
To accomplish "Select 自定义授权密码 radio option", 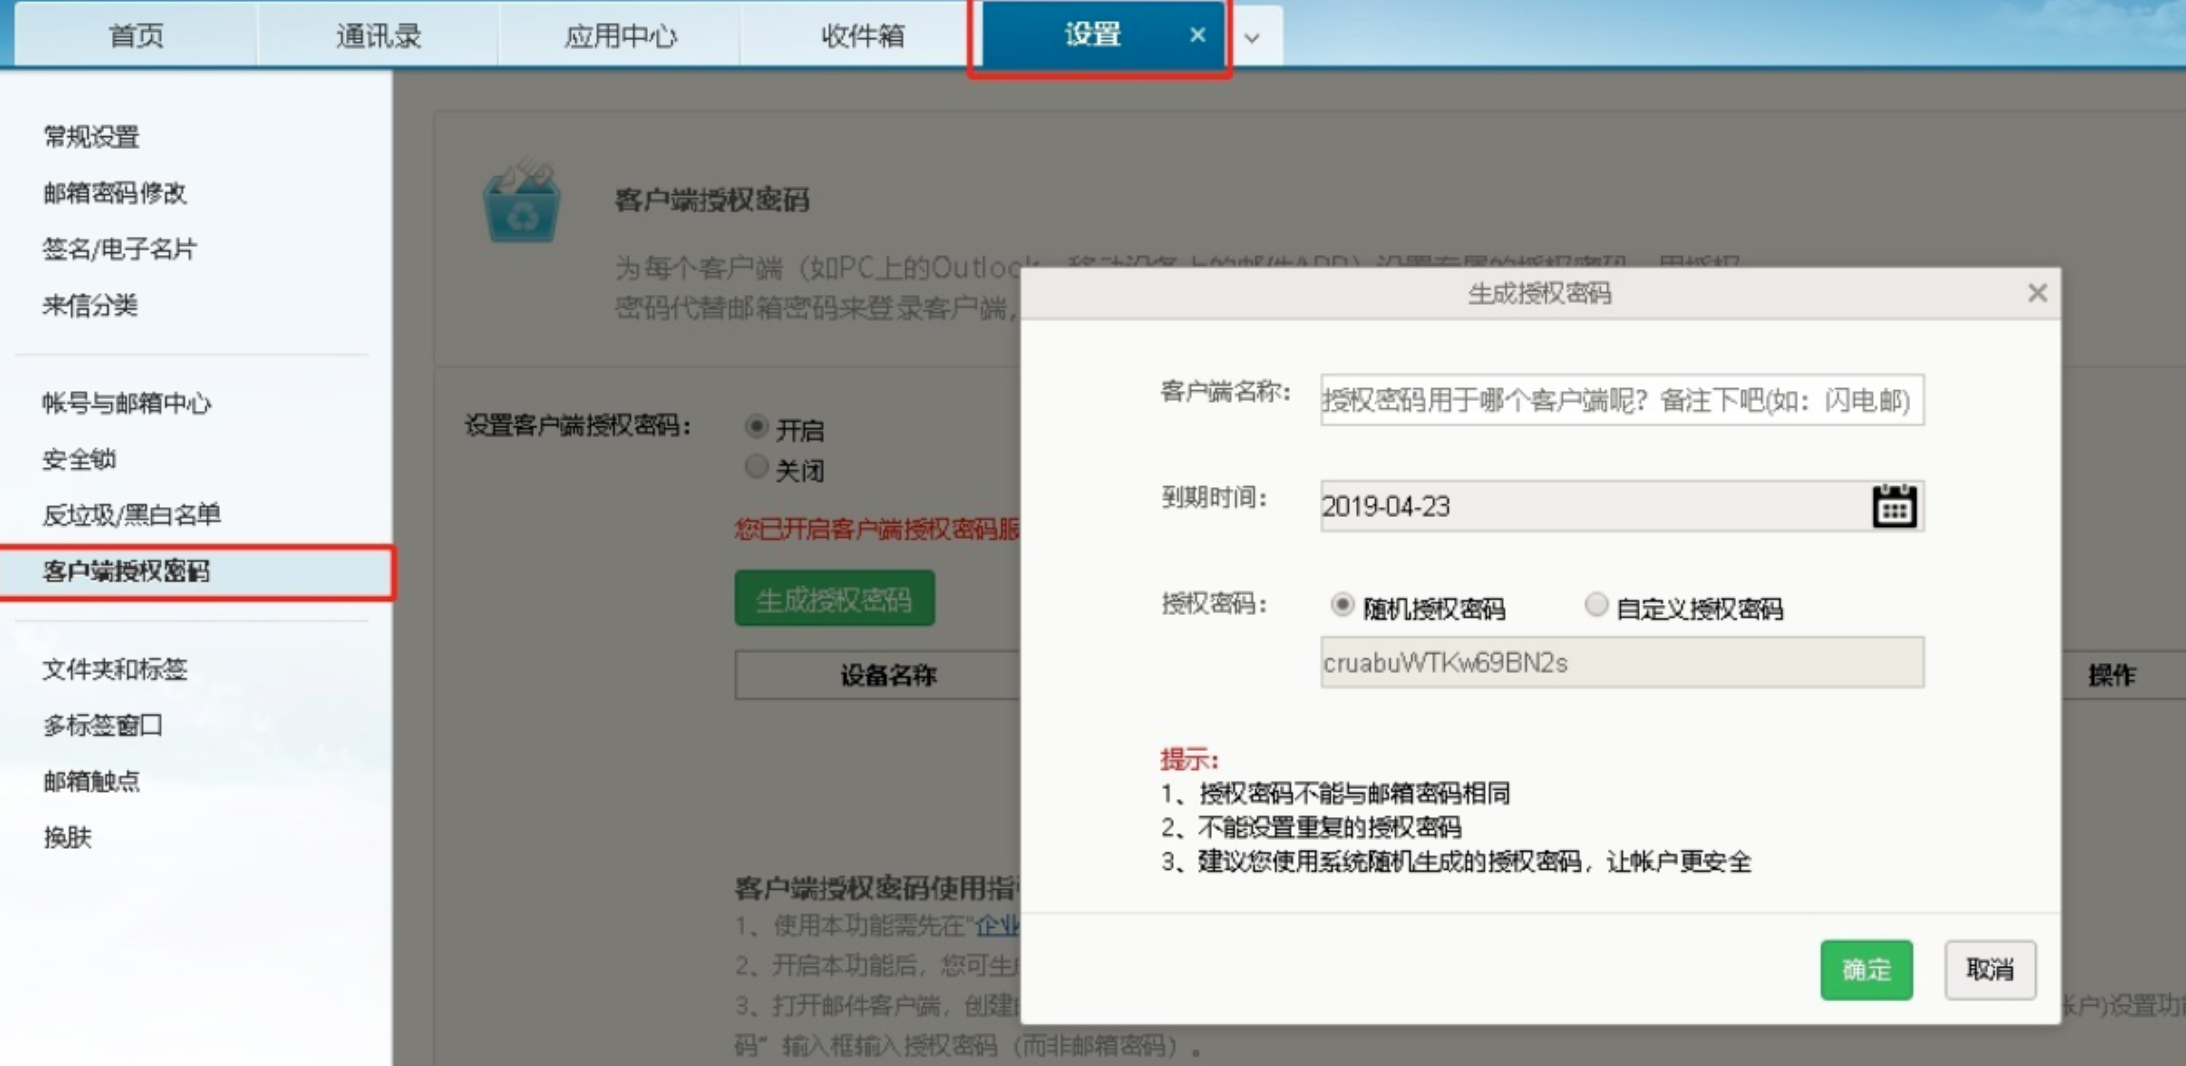I will click(1596, 605).
